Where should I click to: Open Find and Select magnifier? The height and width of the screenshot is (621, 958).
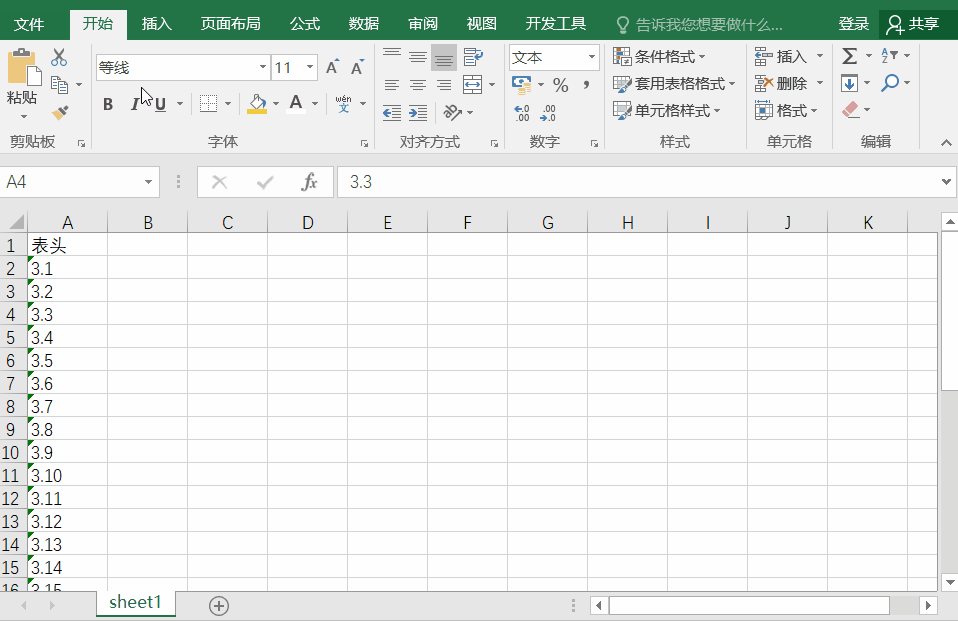pyautogui.click(x=890, y=82)
